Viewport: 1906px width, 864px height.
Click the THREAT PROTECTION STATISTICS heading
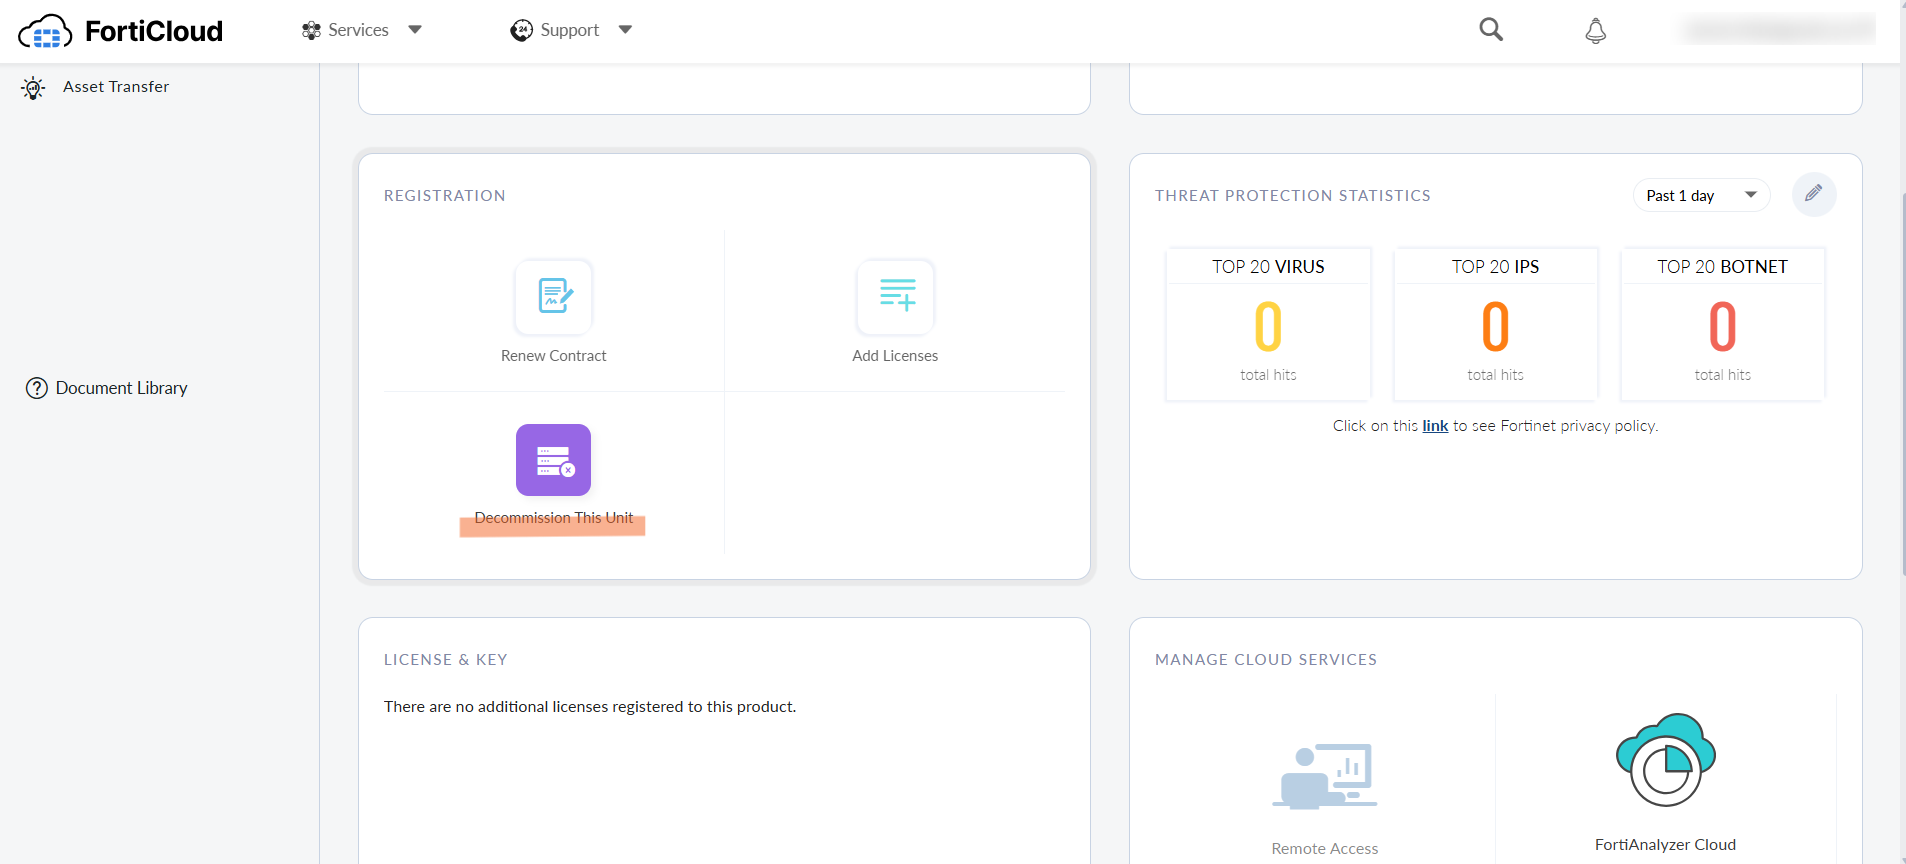[1293, 196]
